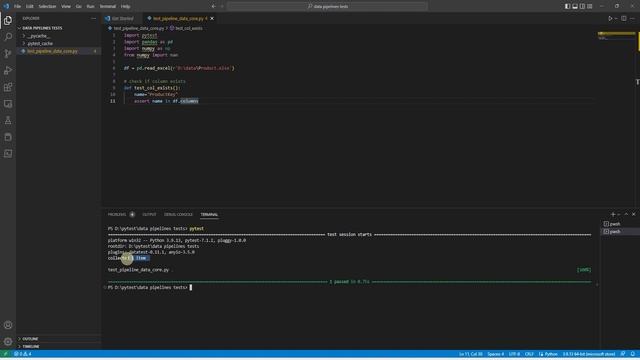The image size is (640, 360).
Task: Close the test_pipeline_data_core.py tab
Action: (x=212, y=18)
